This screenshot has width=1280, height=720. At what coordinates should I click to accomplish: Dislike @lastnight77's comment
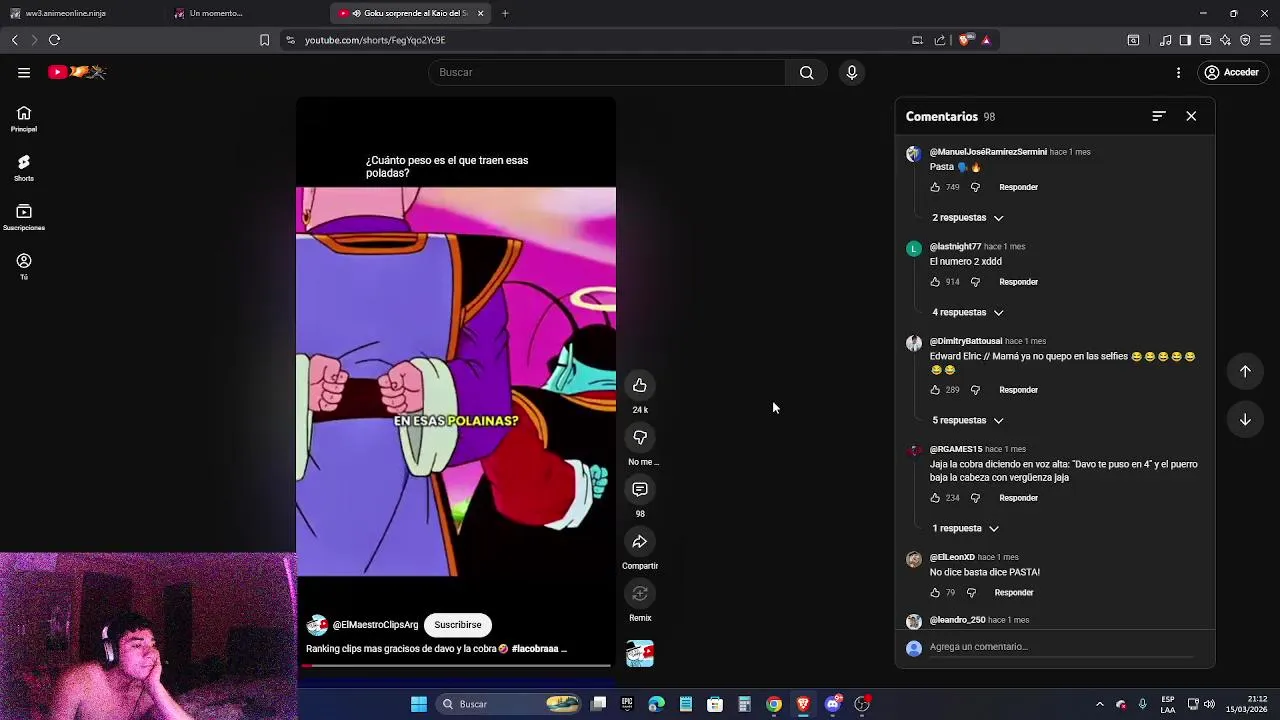pos(975,283)
